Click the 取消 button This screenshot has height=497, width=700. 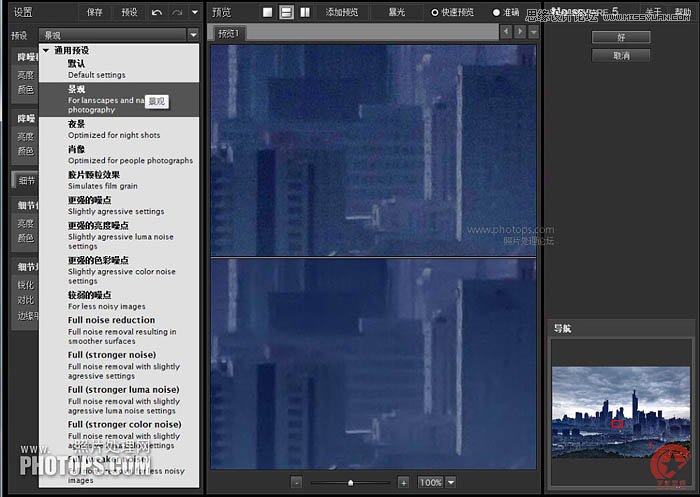tap(621, 55)
